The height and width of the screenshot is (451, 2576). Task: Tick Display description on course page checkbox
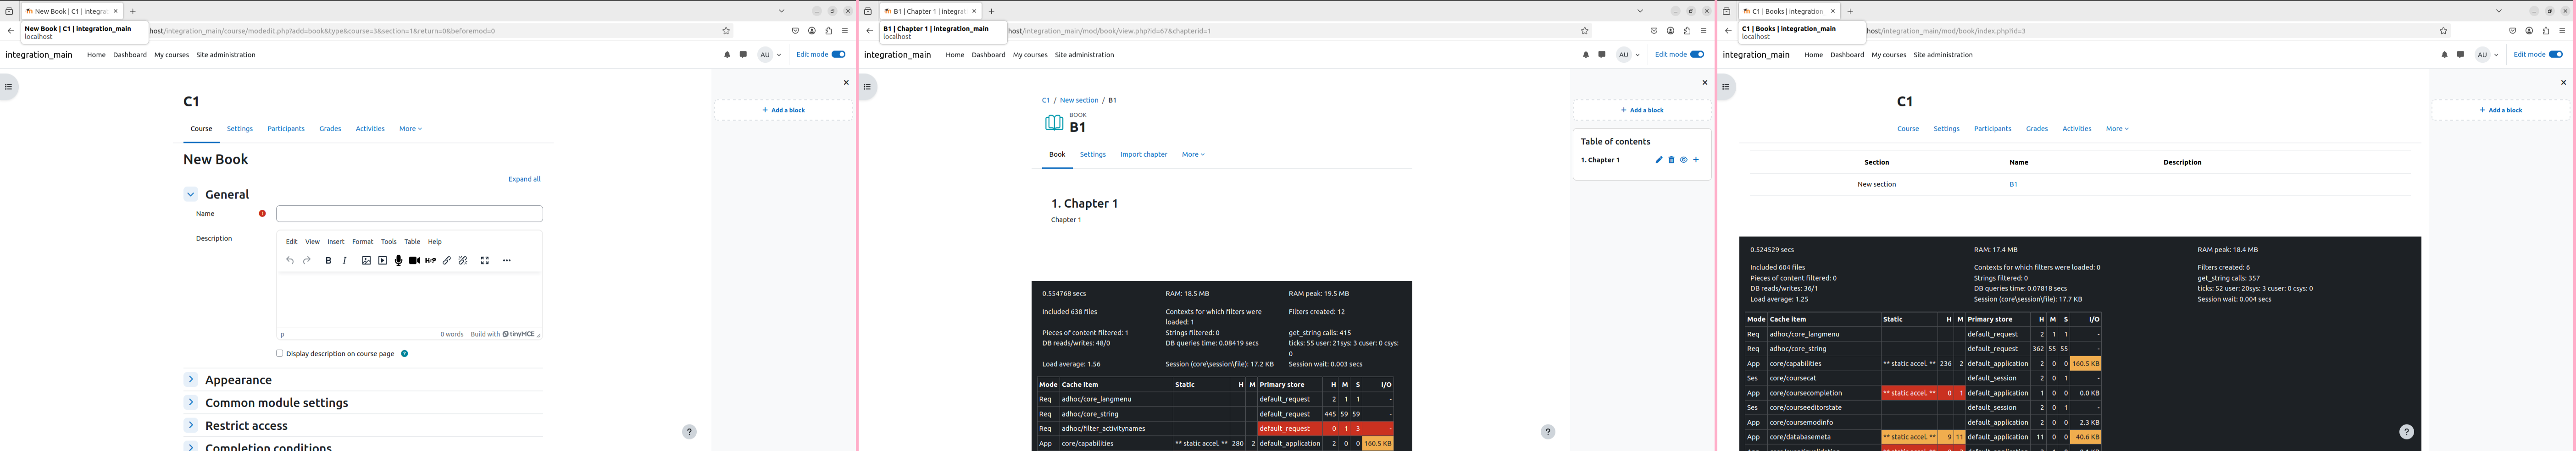[x=280, y=353]
